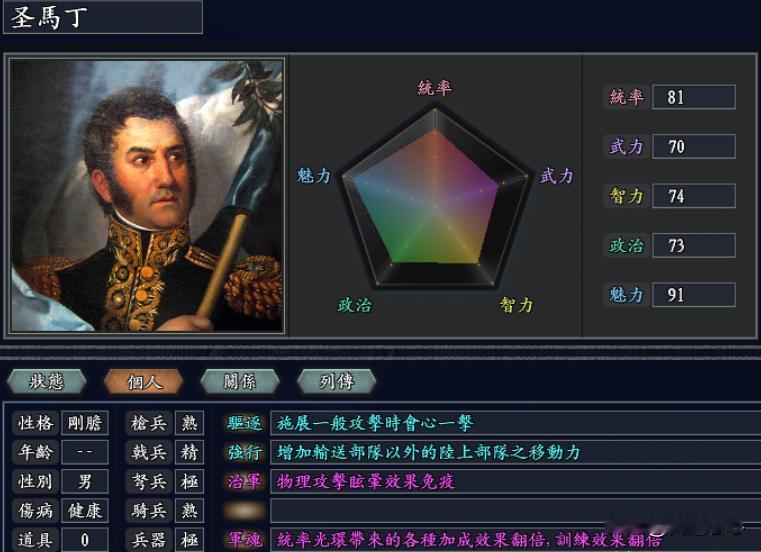
Task: Select the 軍魂 skill icon
Action: (x=245, y=540)
